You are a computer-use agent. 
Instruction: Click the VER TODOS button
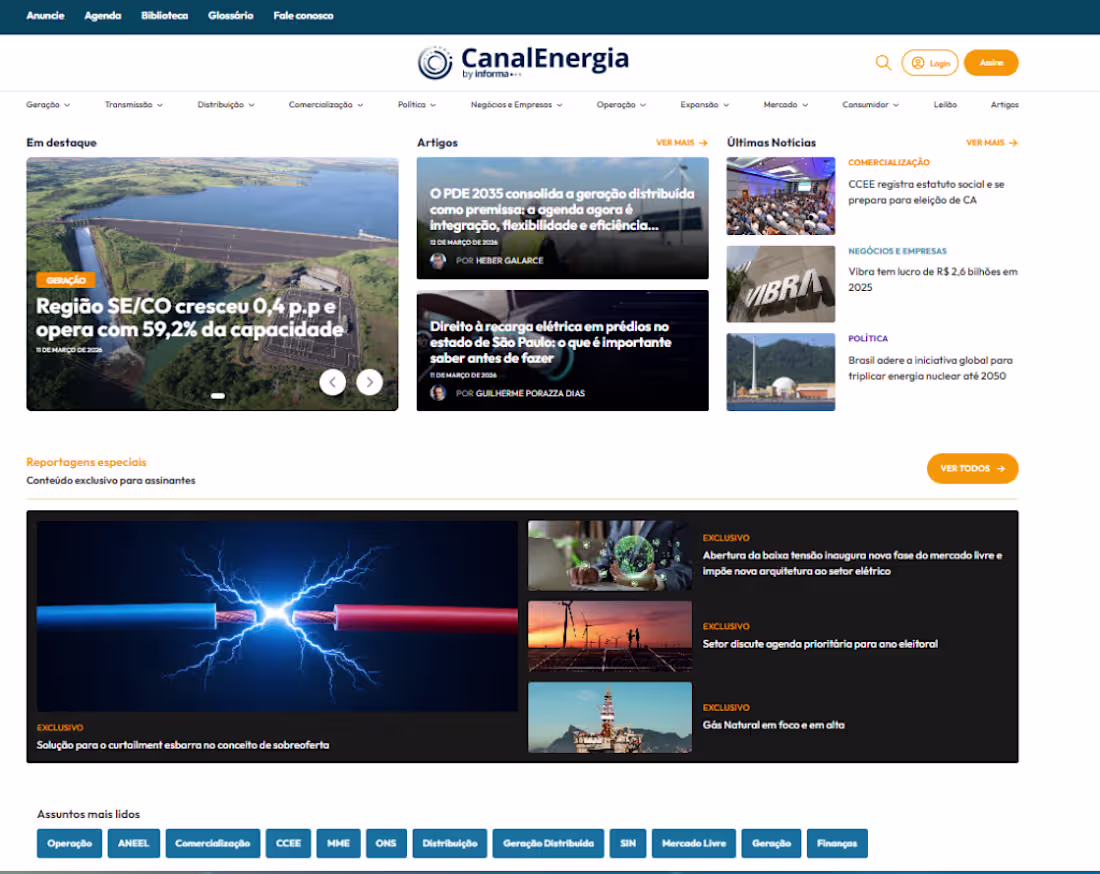[x=972, y=468]
